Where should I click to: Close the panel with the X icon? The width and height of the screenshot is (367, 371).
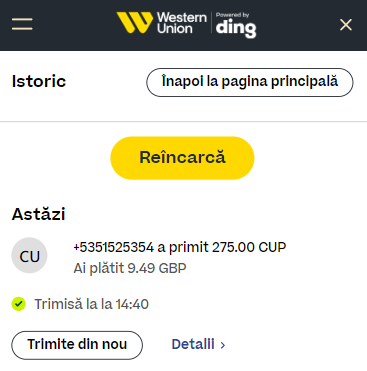click(x=346, y=25)
